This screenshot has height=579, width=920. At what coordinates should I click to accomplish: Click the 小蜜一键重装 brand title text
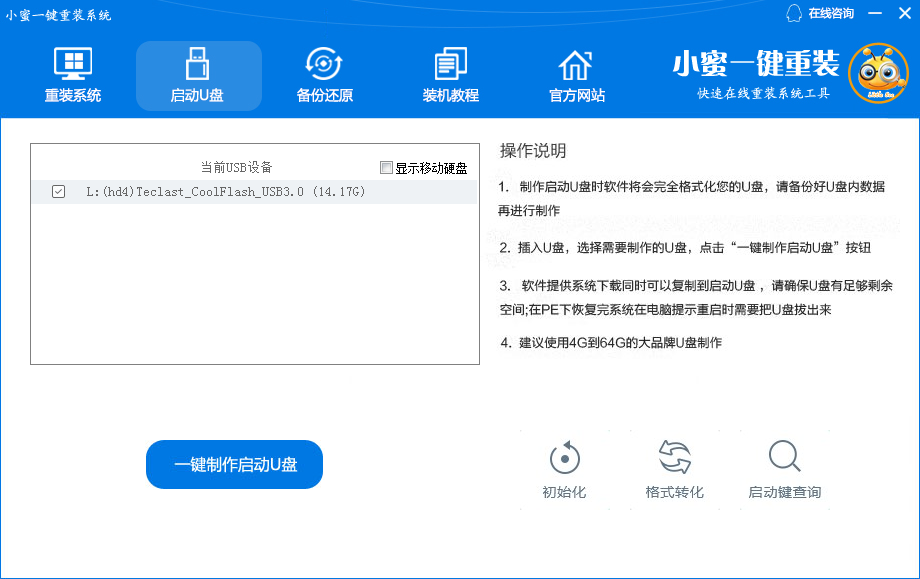coord(755,64)
